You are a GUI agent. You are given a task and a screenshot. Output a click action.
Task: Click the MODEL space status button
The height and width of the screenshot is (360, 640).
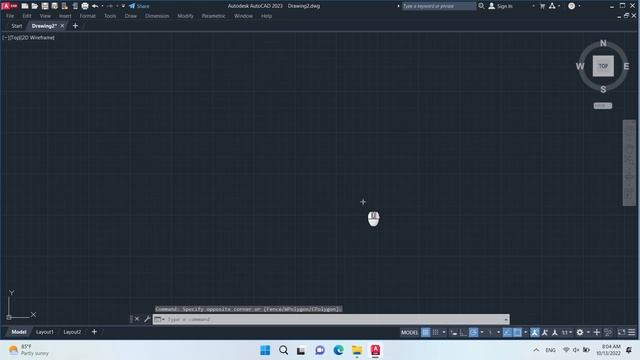(x=409, y=333)
